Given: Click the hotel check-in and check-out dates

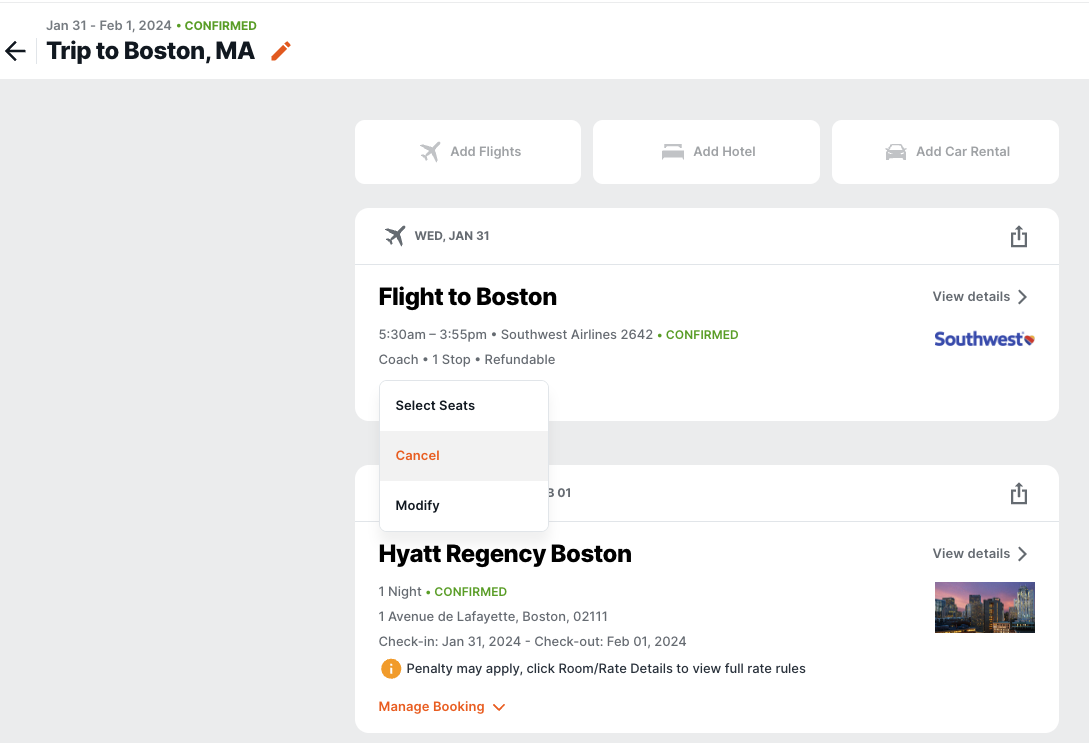Looking at the screenshot, I should pos(532,642).
